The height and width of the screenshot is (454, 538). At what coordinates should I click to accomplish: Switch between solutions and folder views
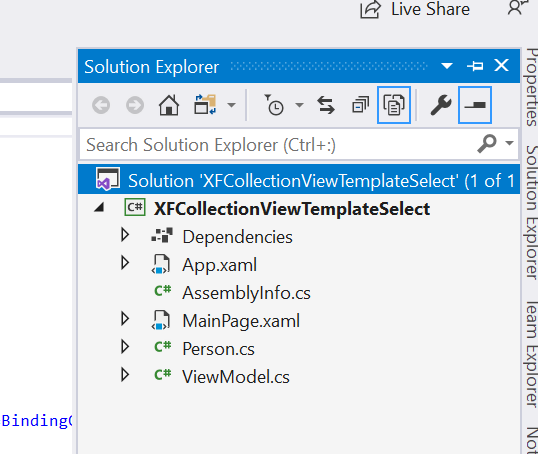pyautogui.click(x=205, y=105)
